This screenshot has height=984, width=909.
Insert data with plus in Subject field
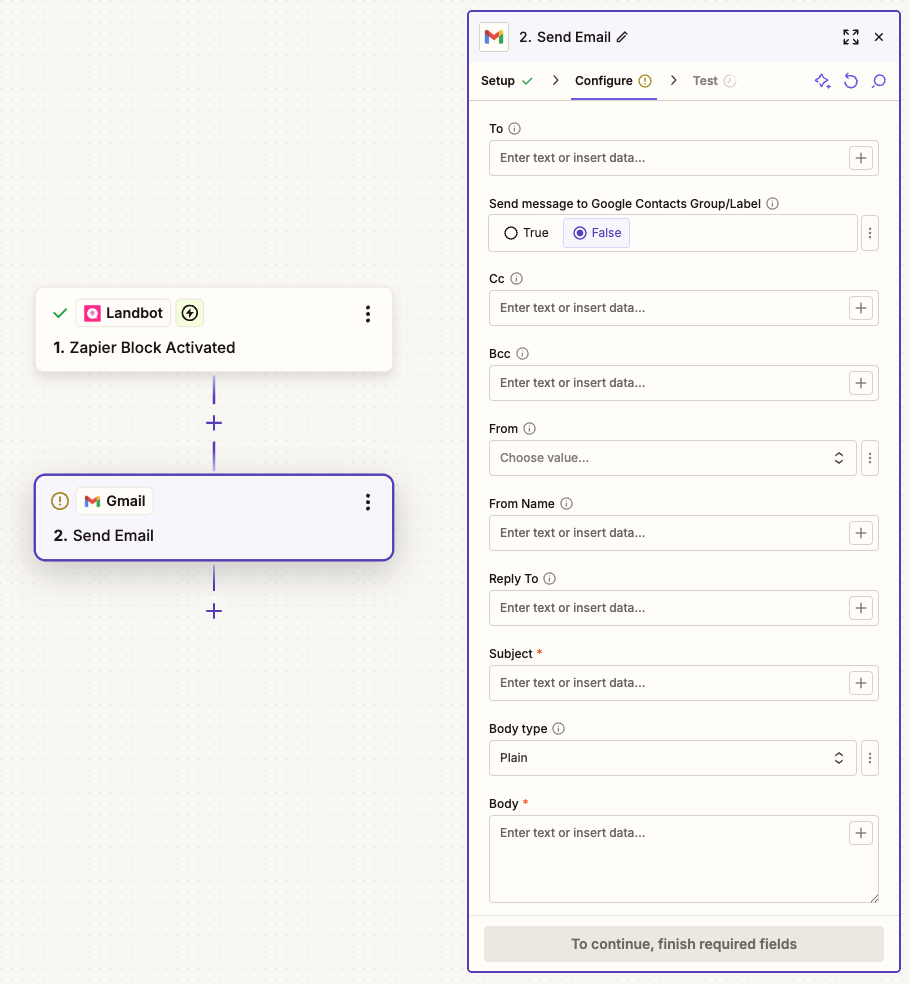(x=861, y=683)
